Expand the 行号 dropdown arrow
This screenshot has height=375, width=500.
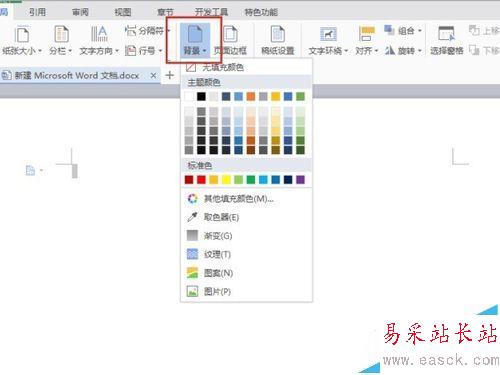click(x=160, y=51)
